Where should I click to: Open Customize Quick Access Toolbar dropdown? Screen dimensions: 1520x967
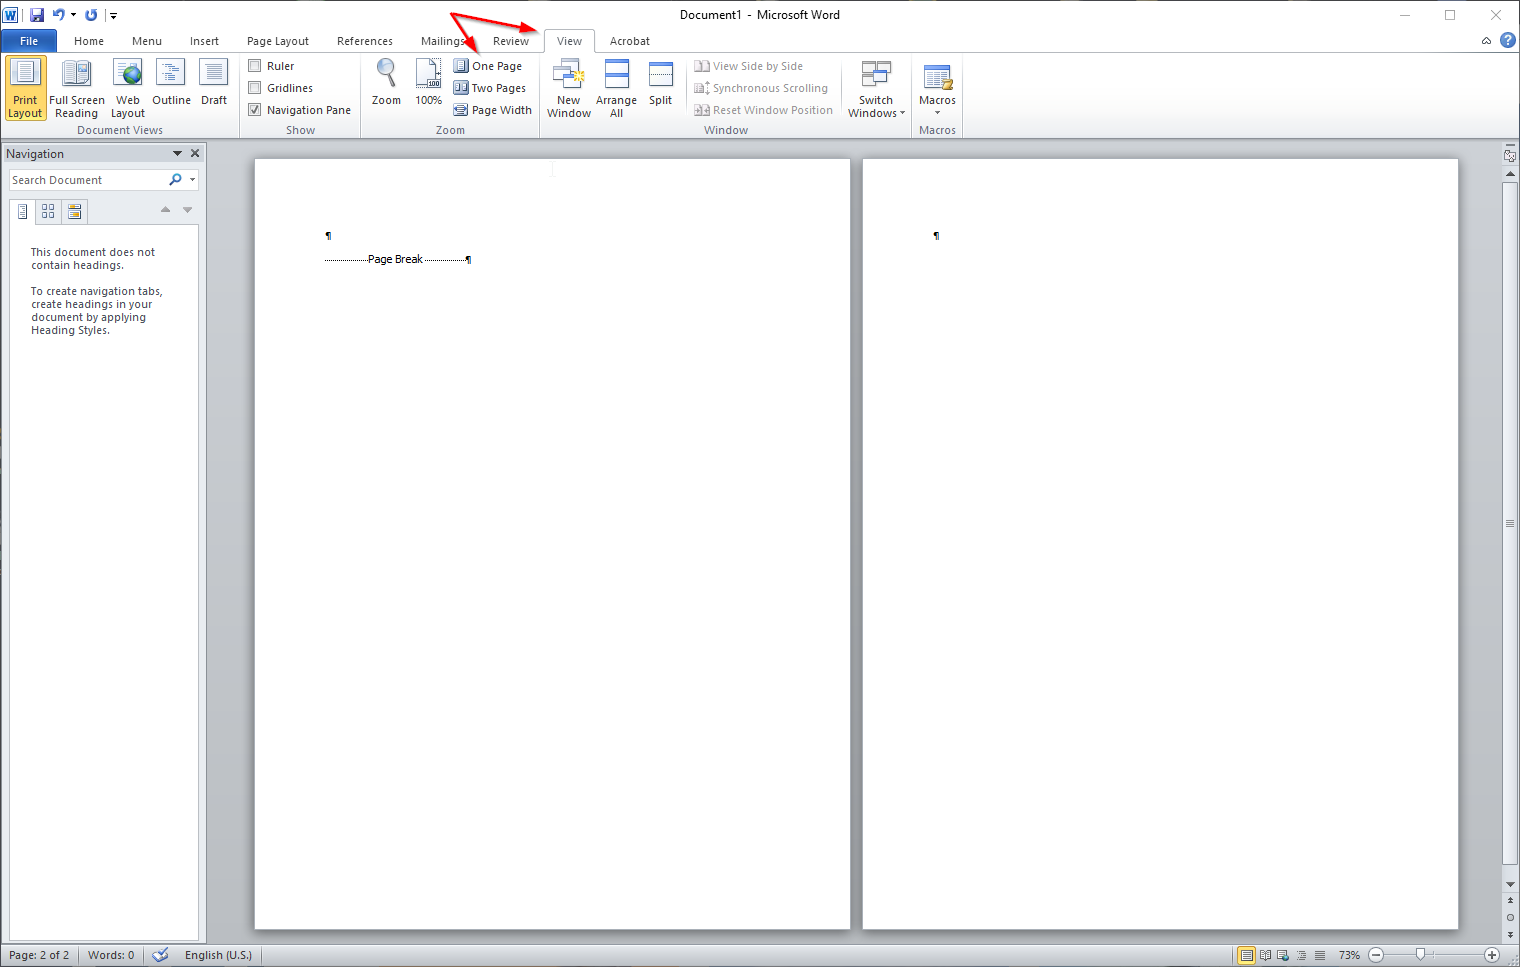113,16
